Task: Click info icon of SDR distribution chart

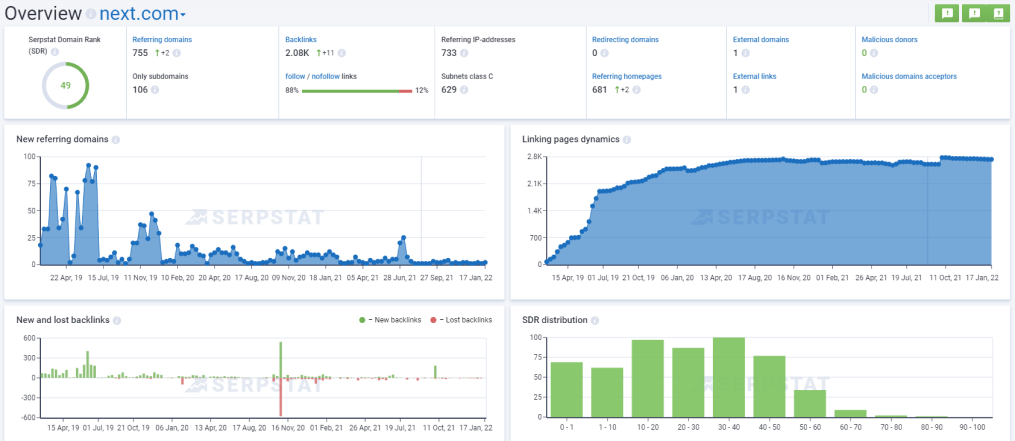Action: pyautogui.click(x=594, y=320)
